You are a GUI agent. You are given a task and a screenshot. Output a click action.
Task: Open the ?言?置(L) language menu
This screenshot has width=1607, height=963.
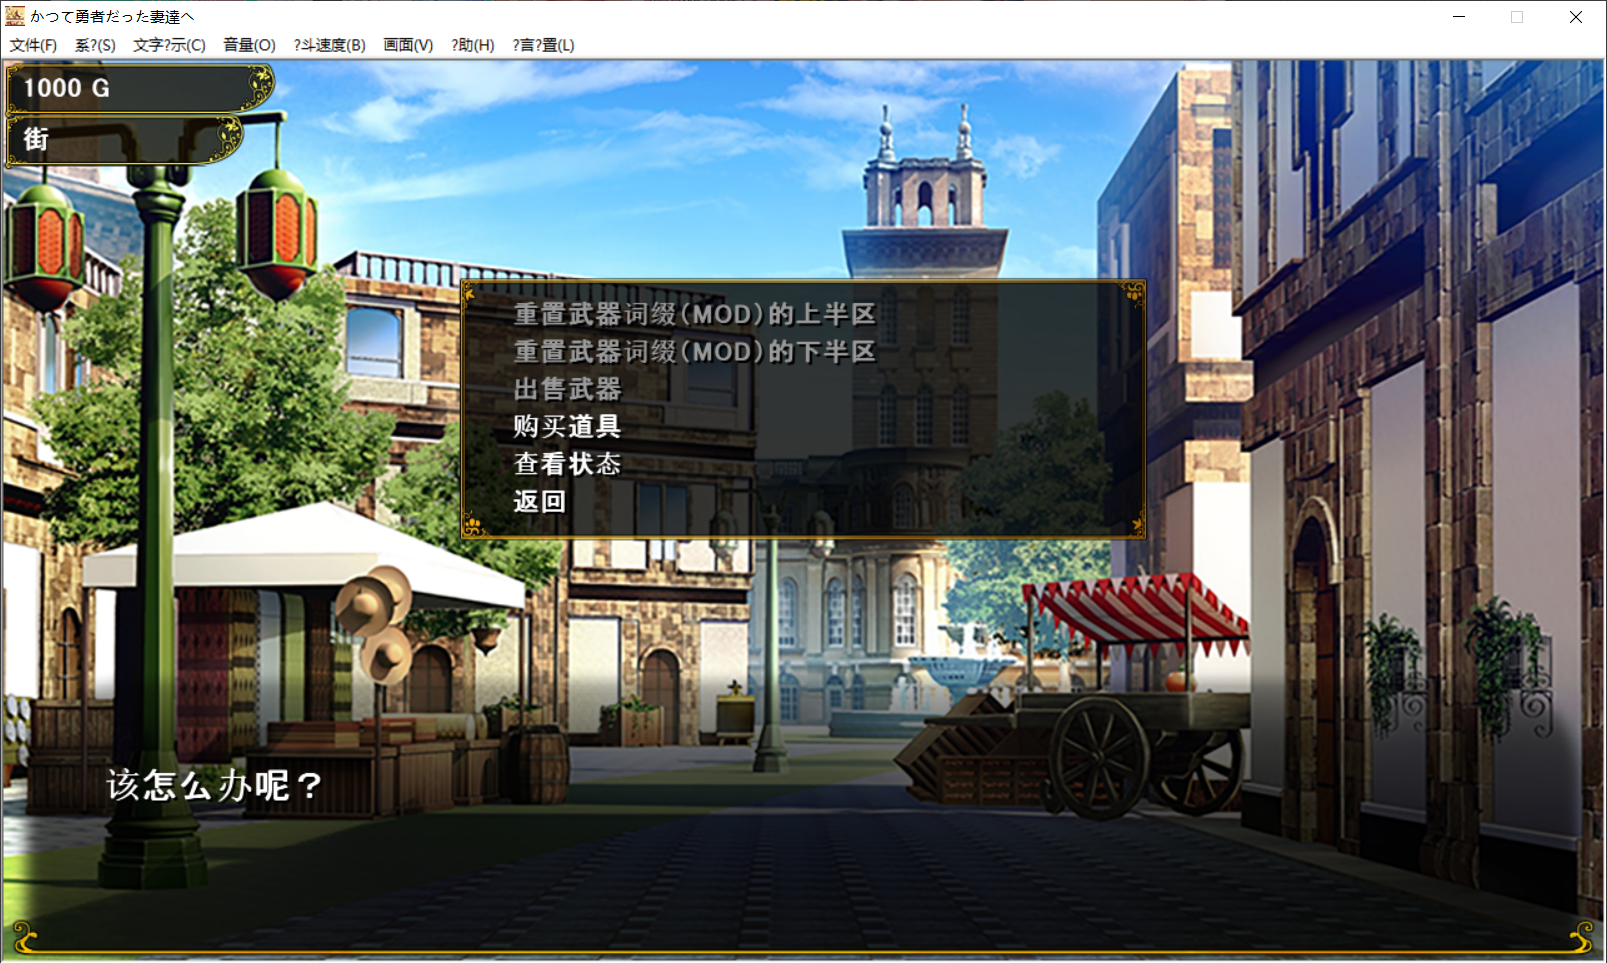(543, 45)
